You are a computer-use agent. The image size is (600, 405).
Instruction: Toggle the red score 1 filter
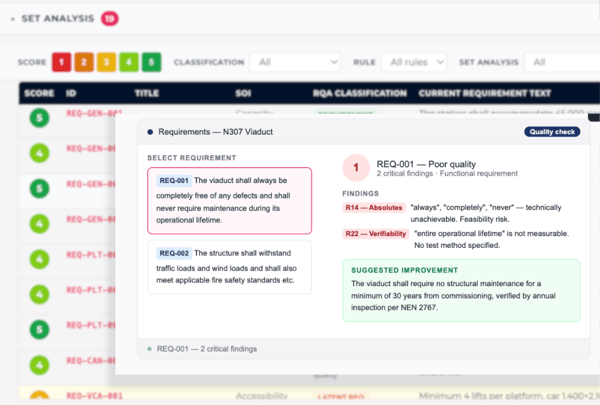click(x=62, y=62)
